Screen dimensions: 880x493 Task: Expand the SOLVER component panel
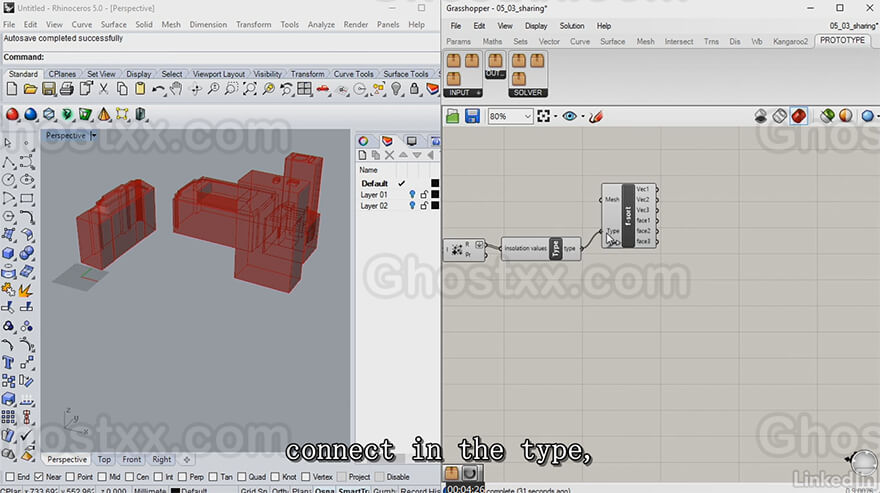click(x=528, y=93)
